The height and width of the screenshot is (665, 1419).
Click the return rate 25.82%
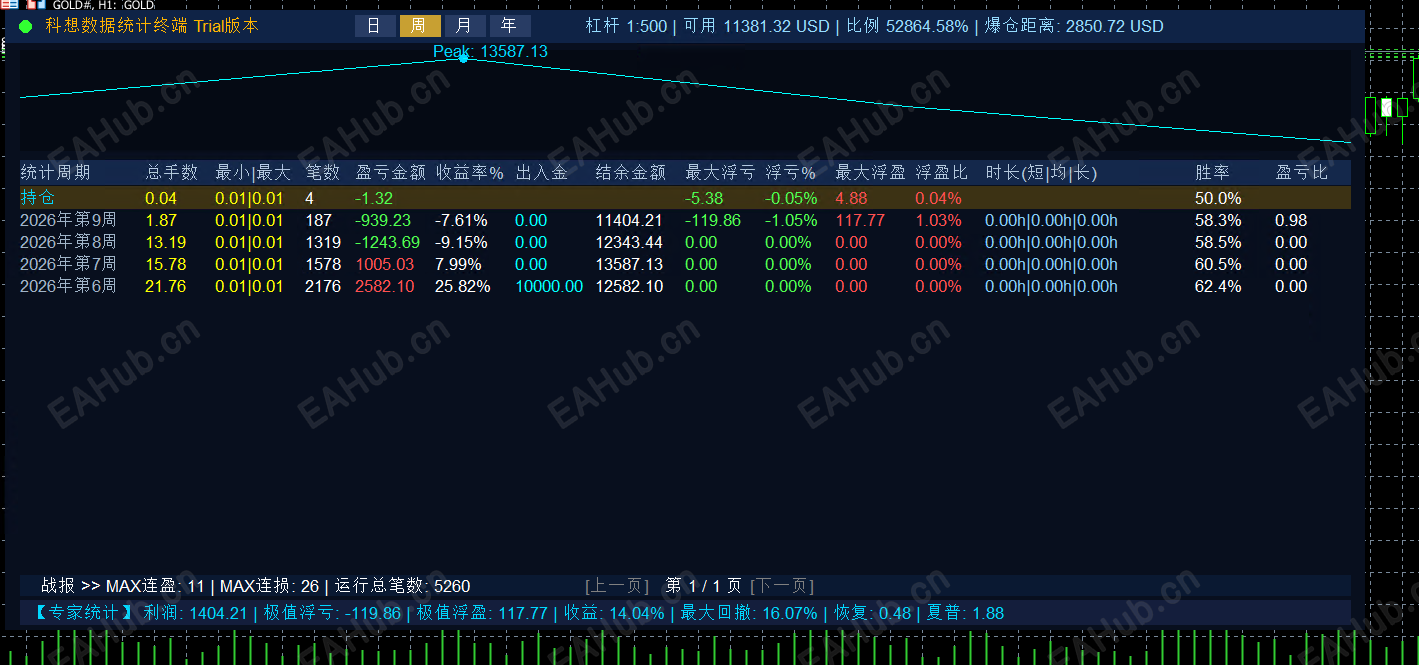[463, 286]
